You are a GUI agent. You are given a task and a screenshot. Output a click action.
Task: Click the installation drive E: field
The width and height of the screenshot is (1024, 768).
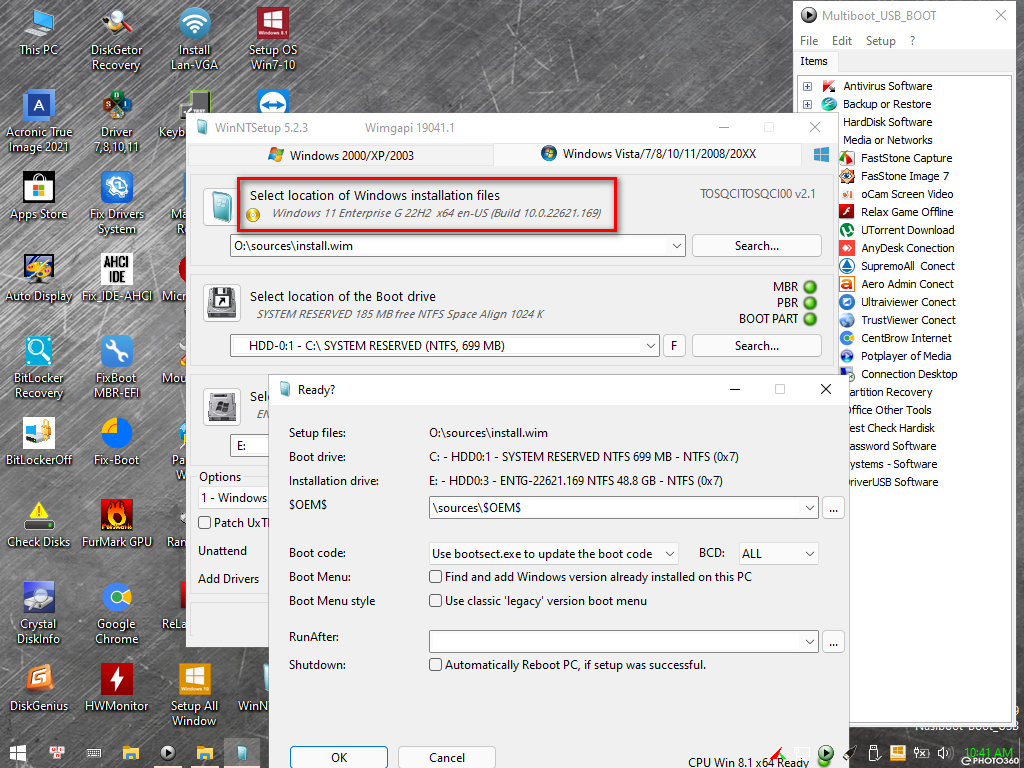pyautogui.click(x=249, y=445)
